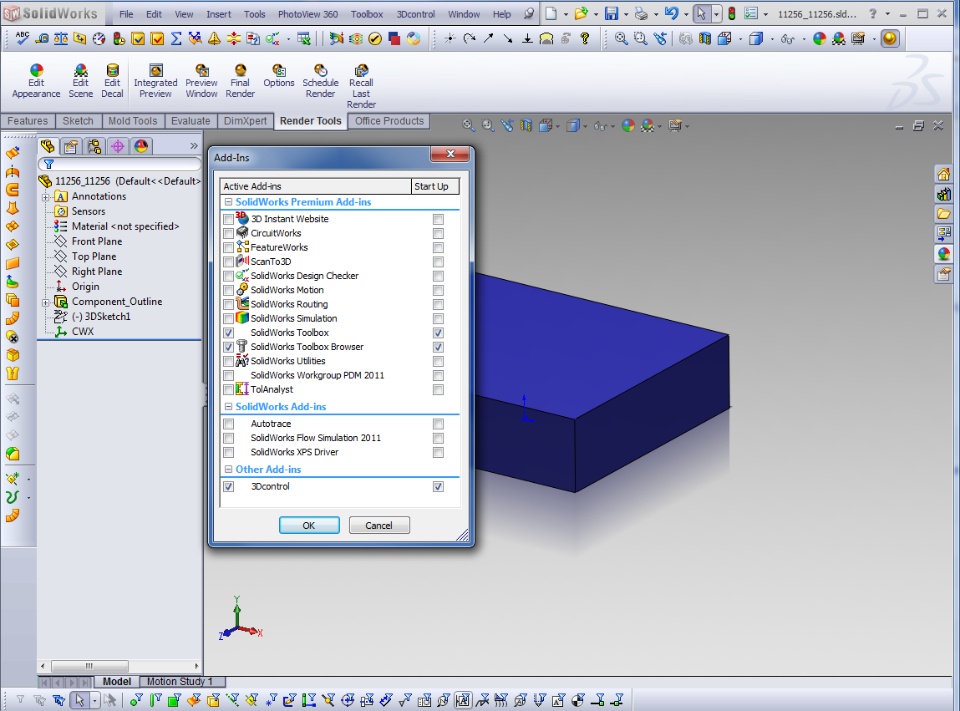
Task: Open the Design Library folder icon in task pane
Action: coord(943,214)
